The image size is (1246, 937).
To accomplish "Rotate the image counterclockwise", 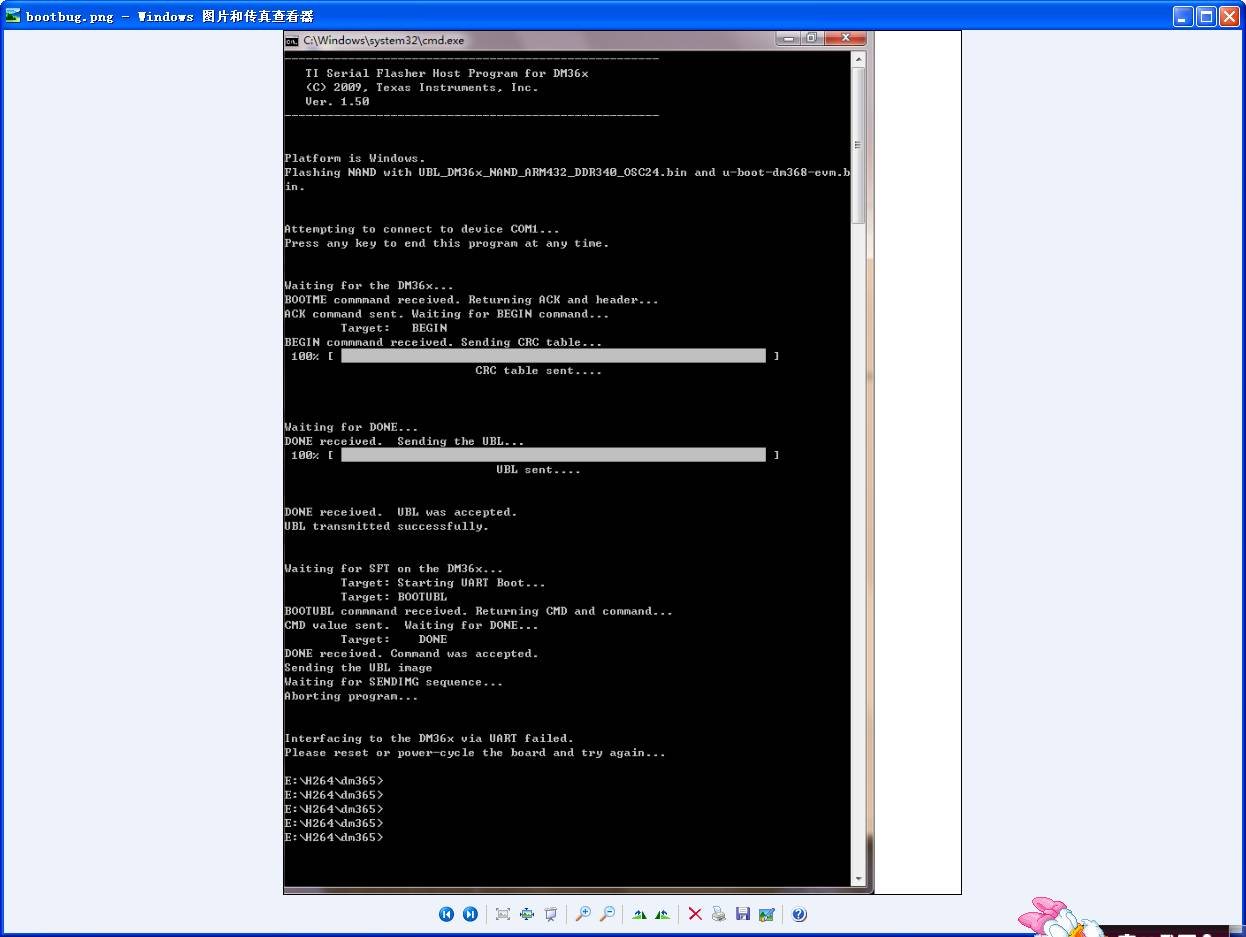I will pyautogui.click(x=662, y=914).
